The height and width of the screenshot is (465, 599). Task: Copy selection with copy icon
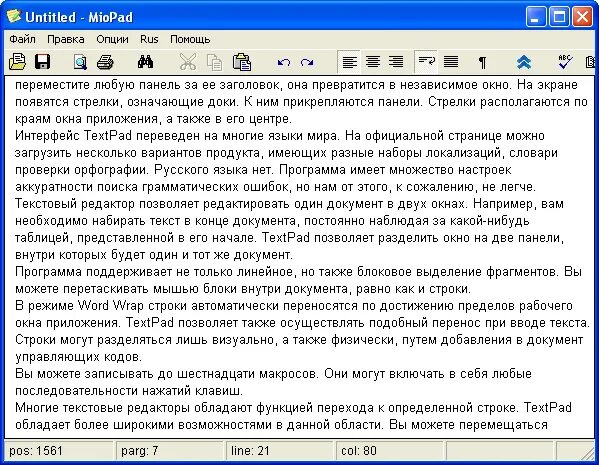tap(214, 62)
